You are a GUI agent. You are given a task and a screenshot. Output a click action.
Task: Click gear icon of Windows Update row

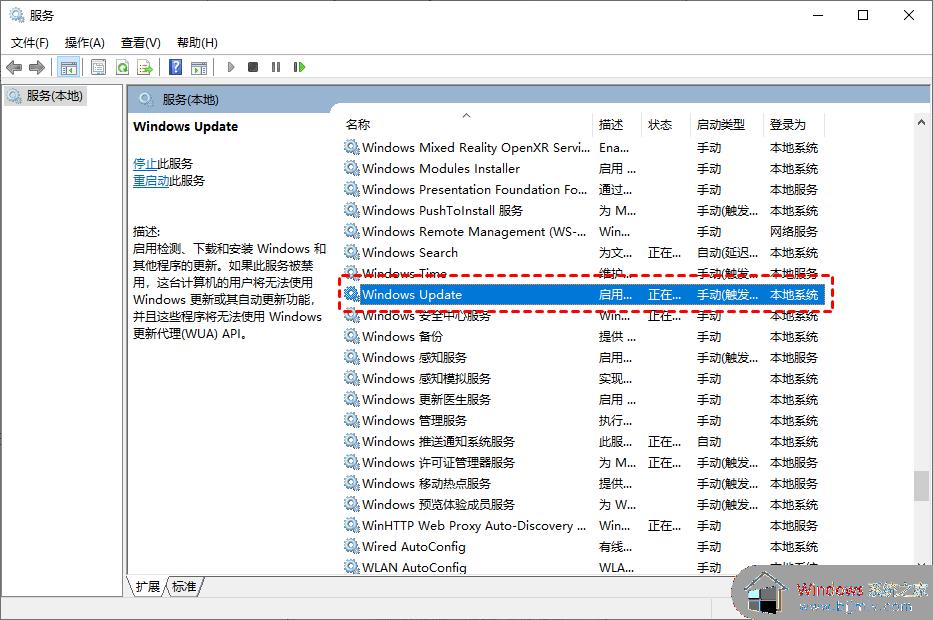tap(352, 294)
